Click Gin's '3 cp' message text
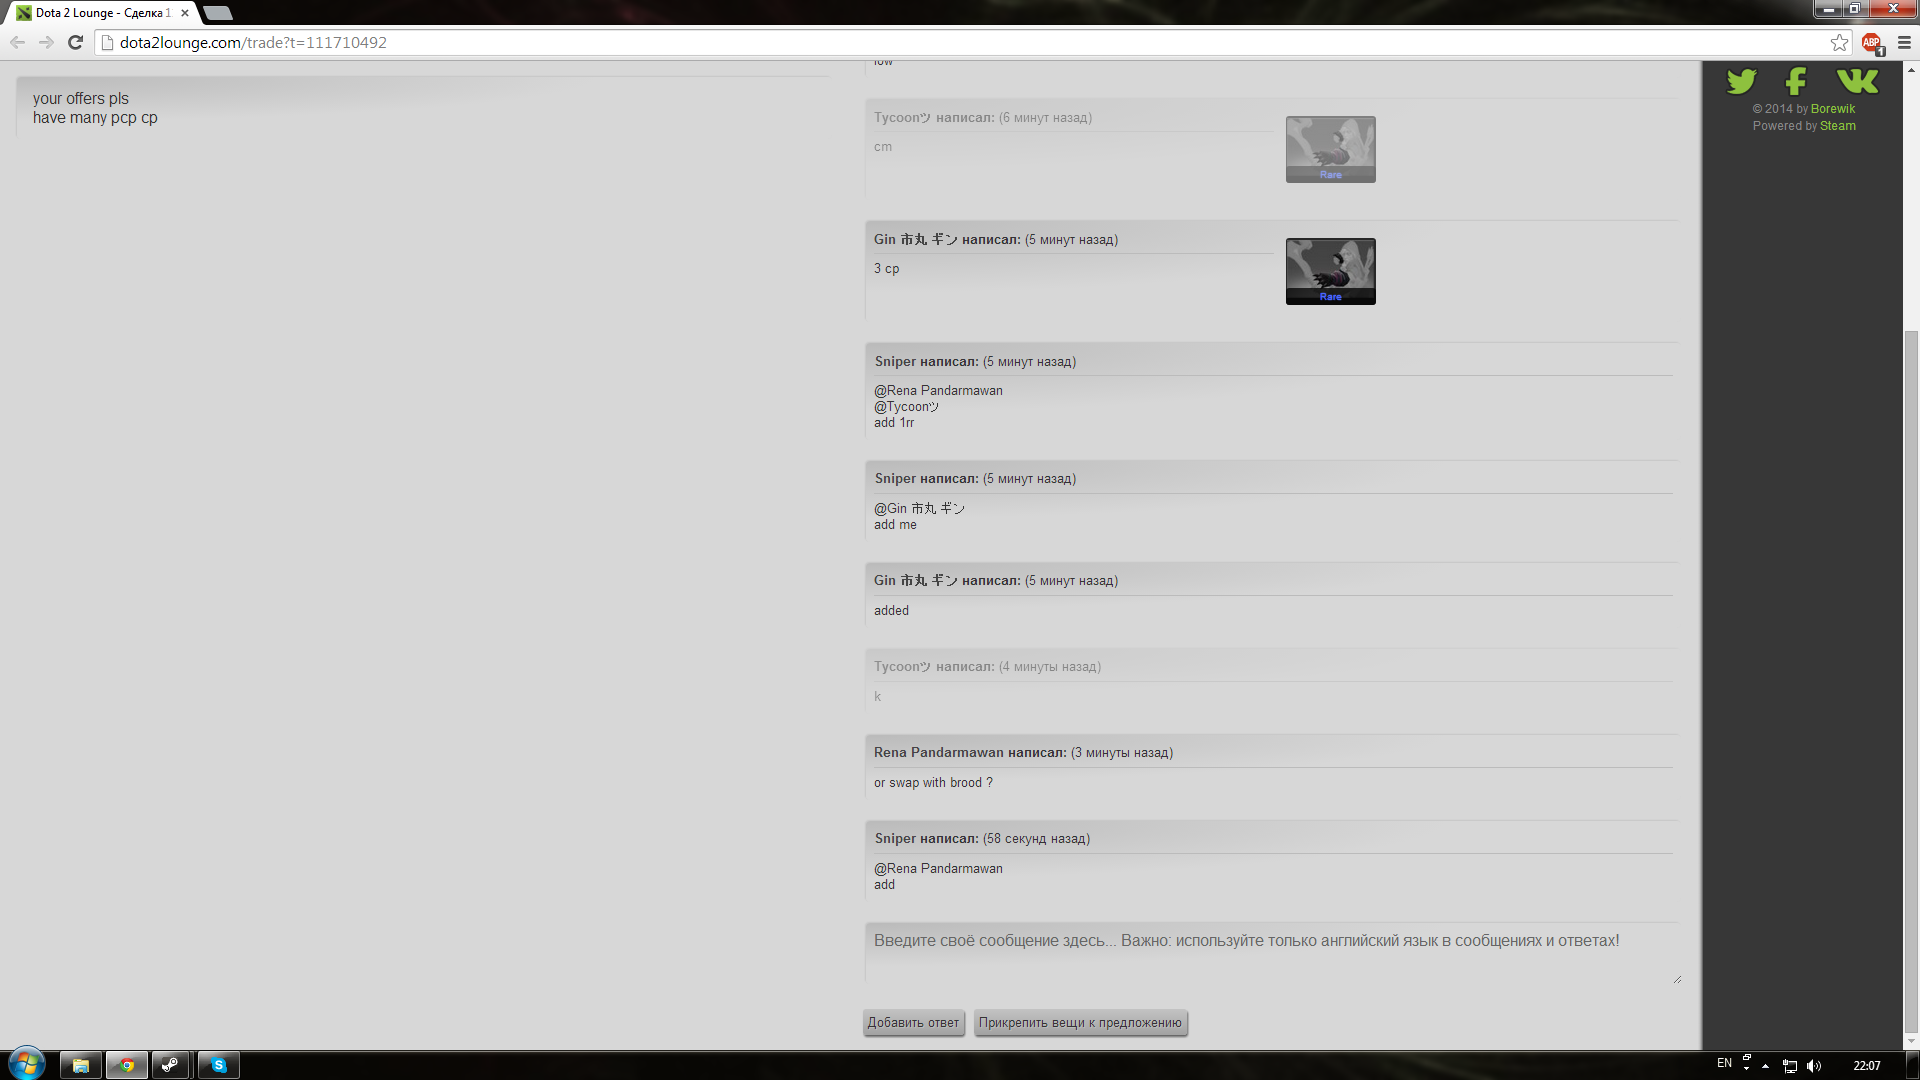The image size is (1920, 1080). tap(886, 268)
